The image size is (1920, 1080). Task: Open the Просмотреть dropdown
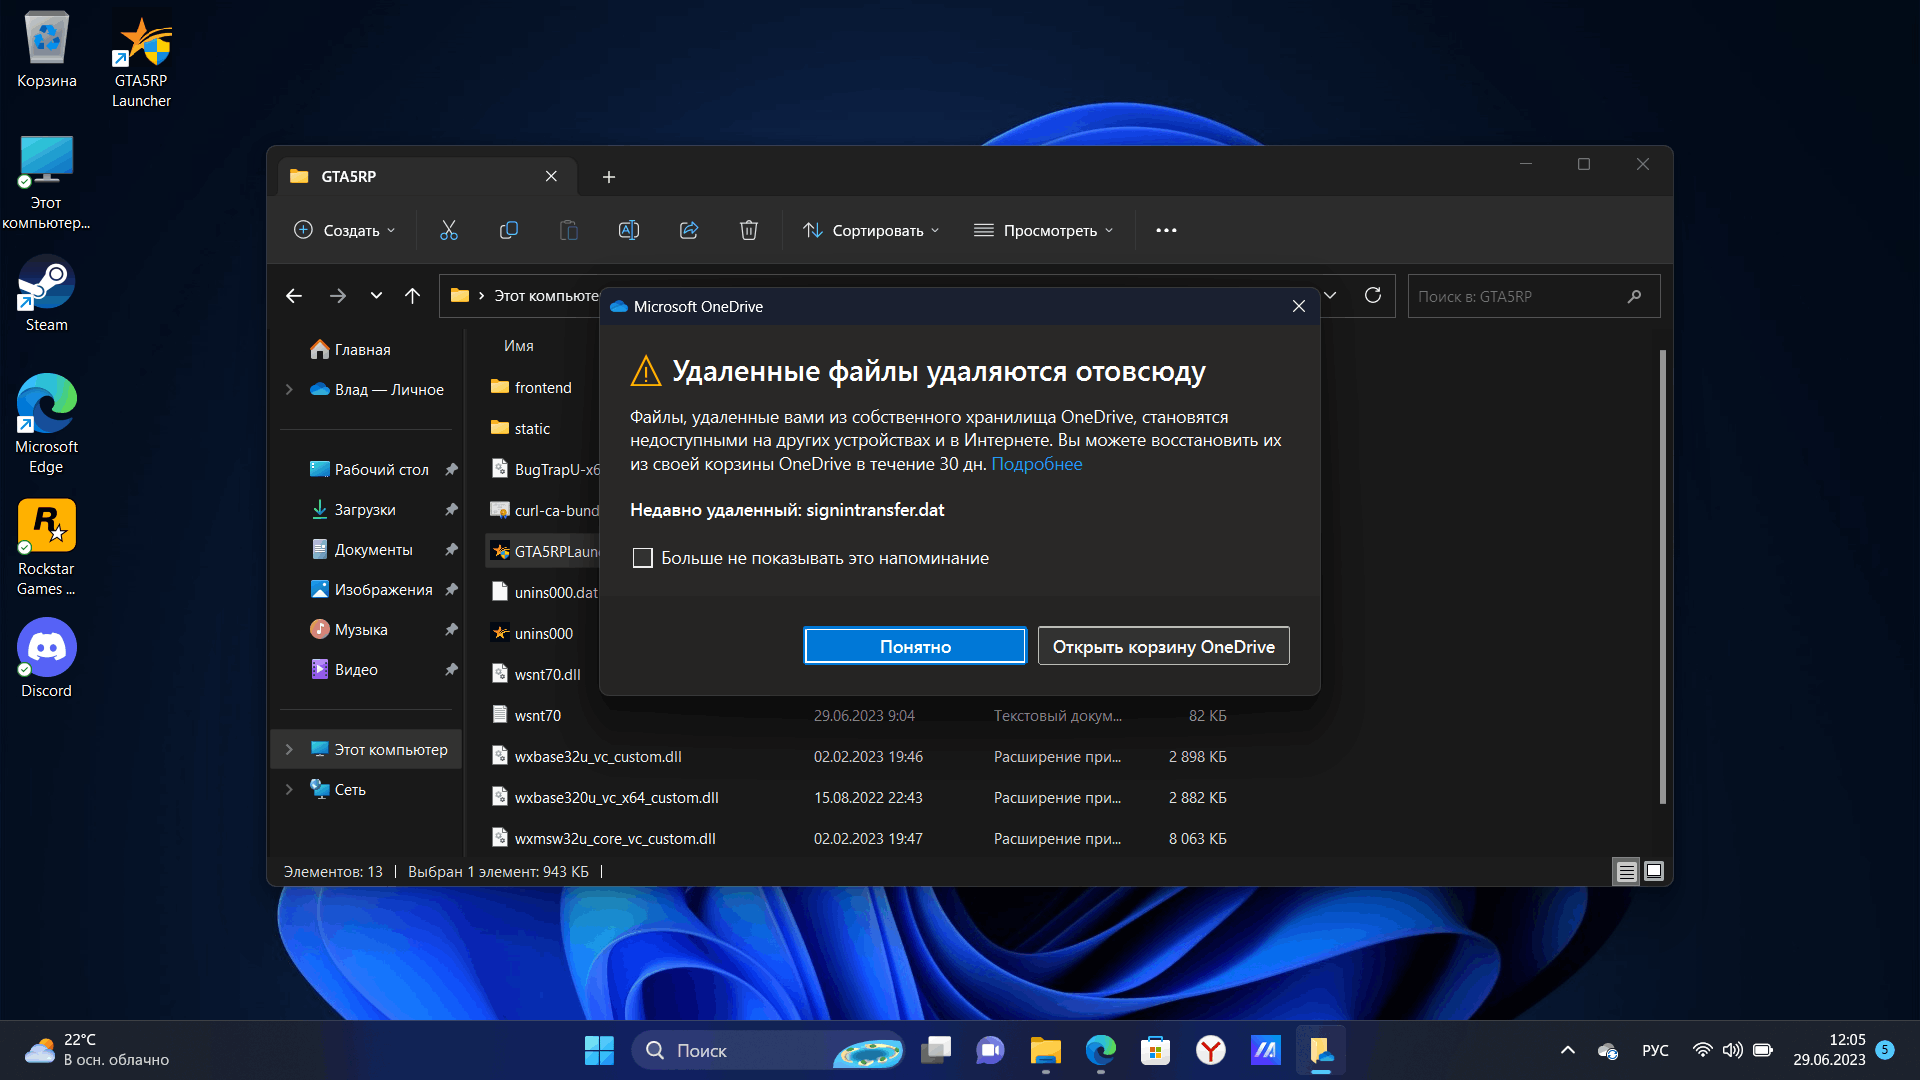point(1043,230)
